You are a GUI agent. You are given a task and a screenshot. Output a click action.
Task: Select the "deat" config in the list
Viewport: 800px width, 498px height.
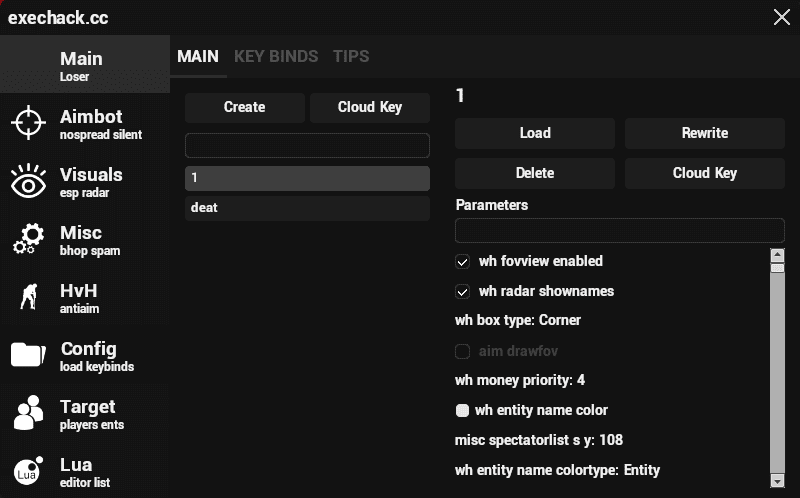(x=307, y=208)
